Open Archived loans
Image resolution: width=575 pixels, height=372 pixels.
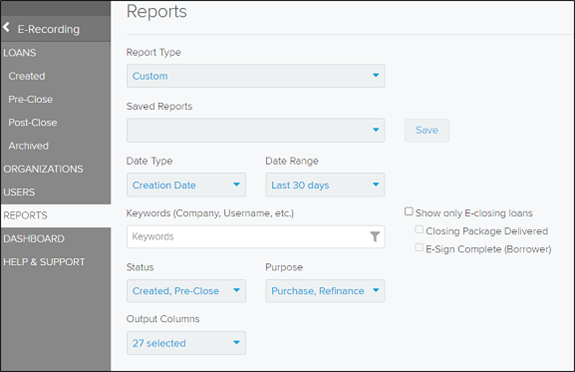point(29,146)
